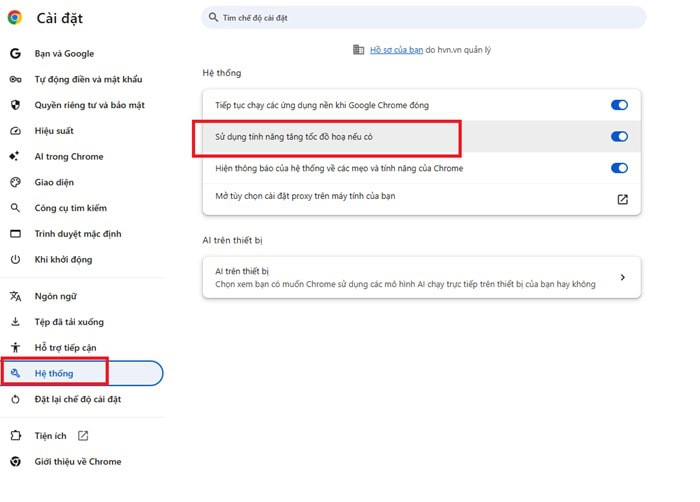Select Giao diện in sidebar
Screen dimensions: 700x502
pyautogui.click(x=54, y=182)
